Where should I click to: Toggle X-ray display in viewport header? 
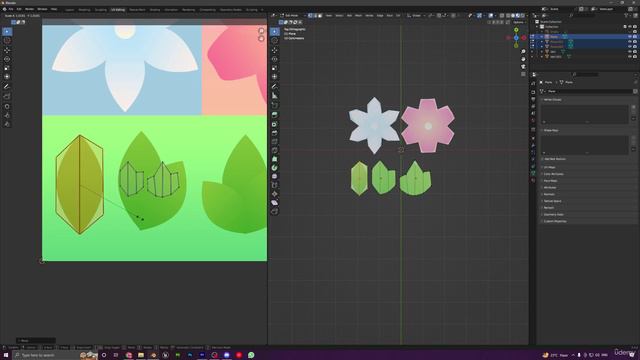(502, 16)
